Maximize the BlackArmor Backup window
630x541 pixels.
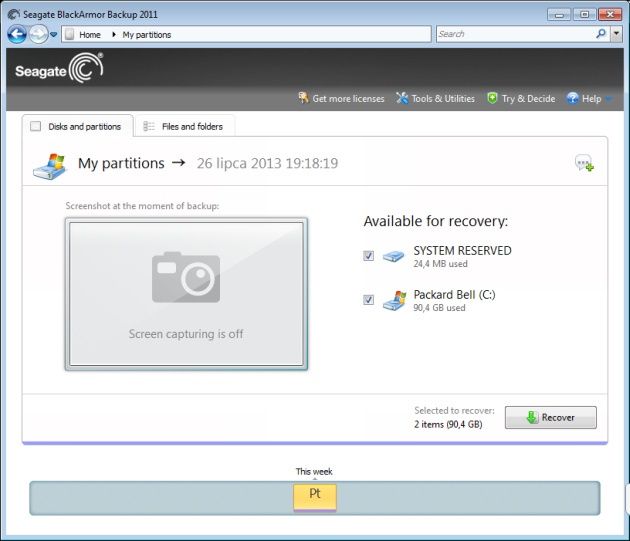584,14
